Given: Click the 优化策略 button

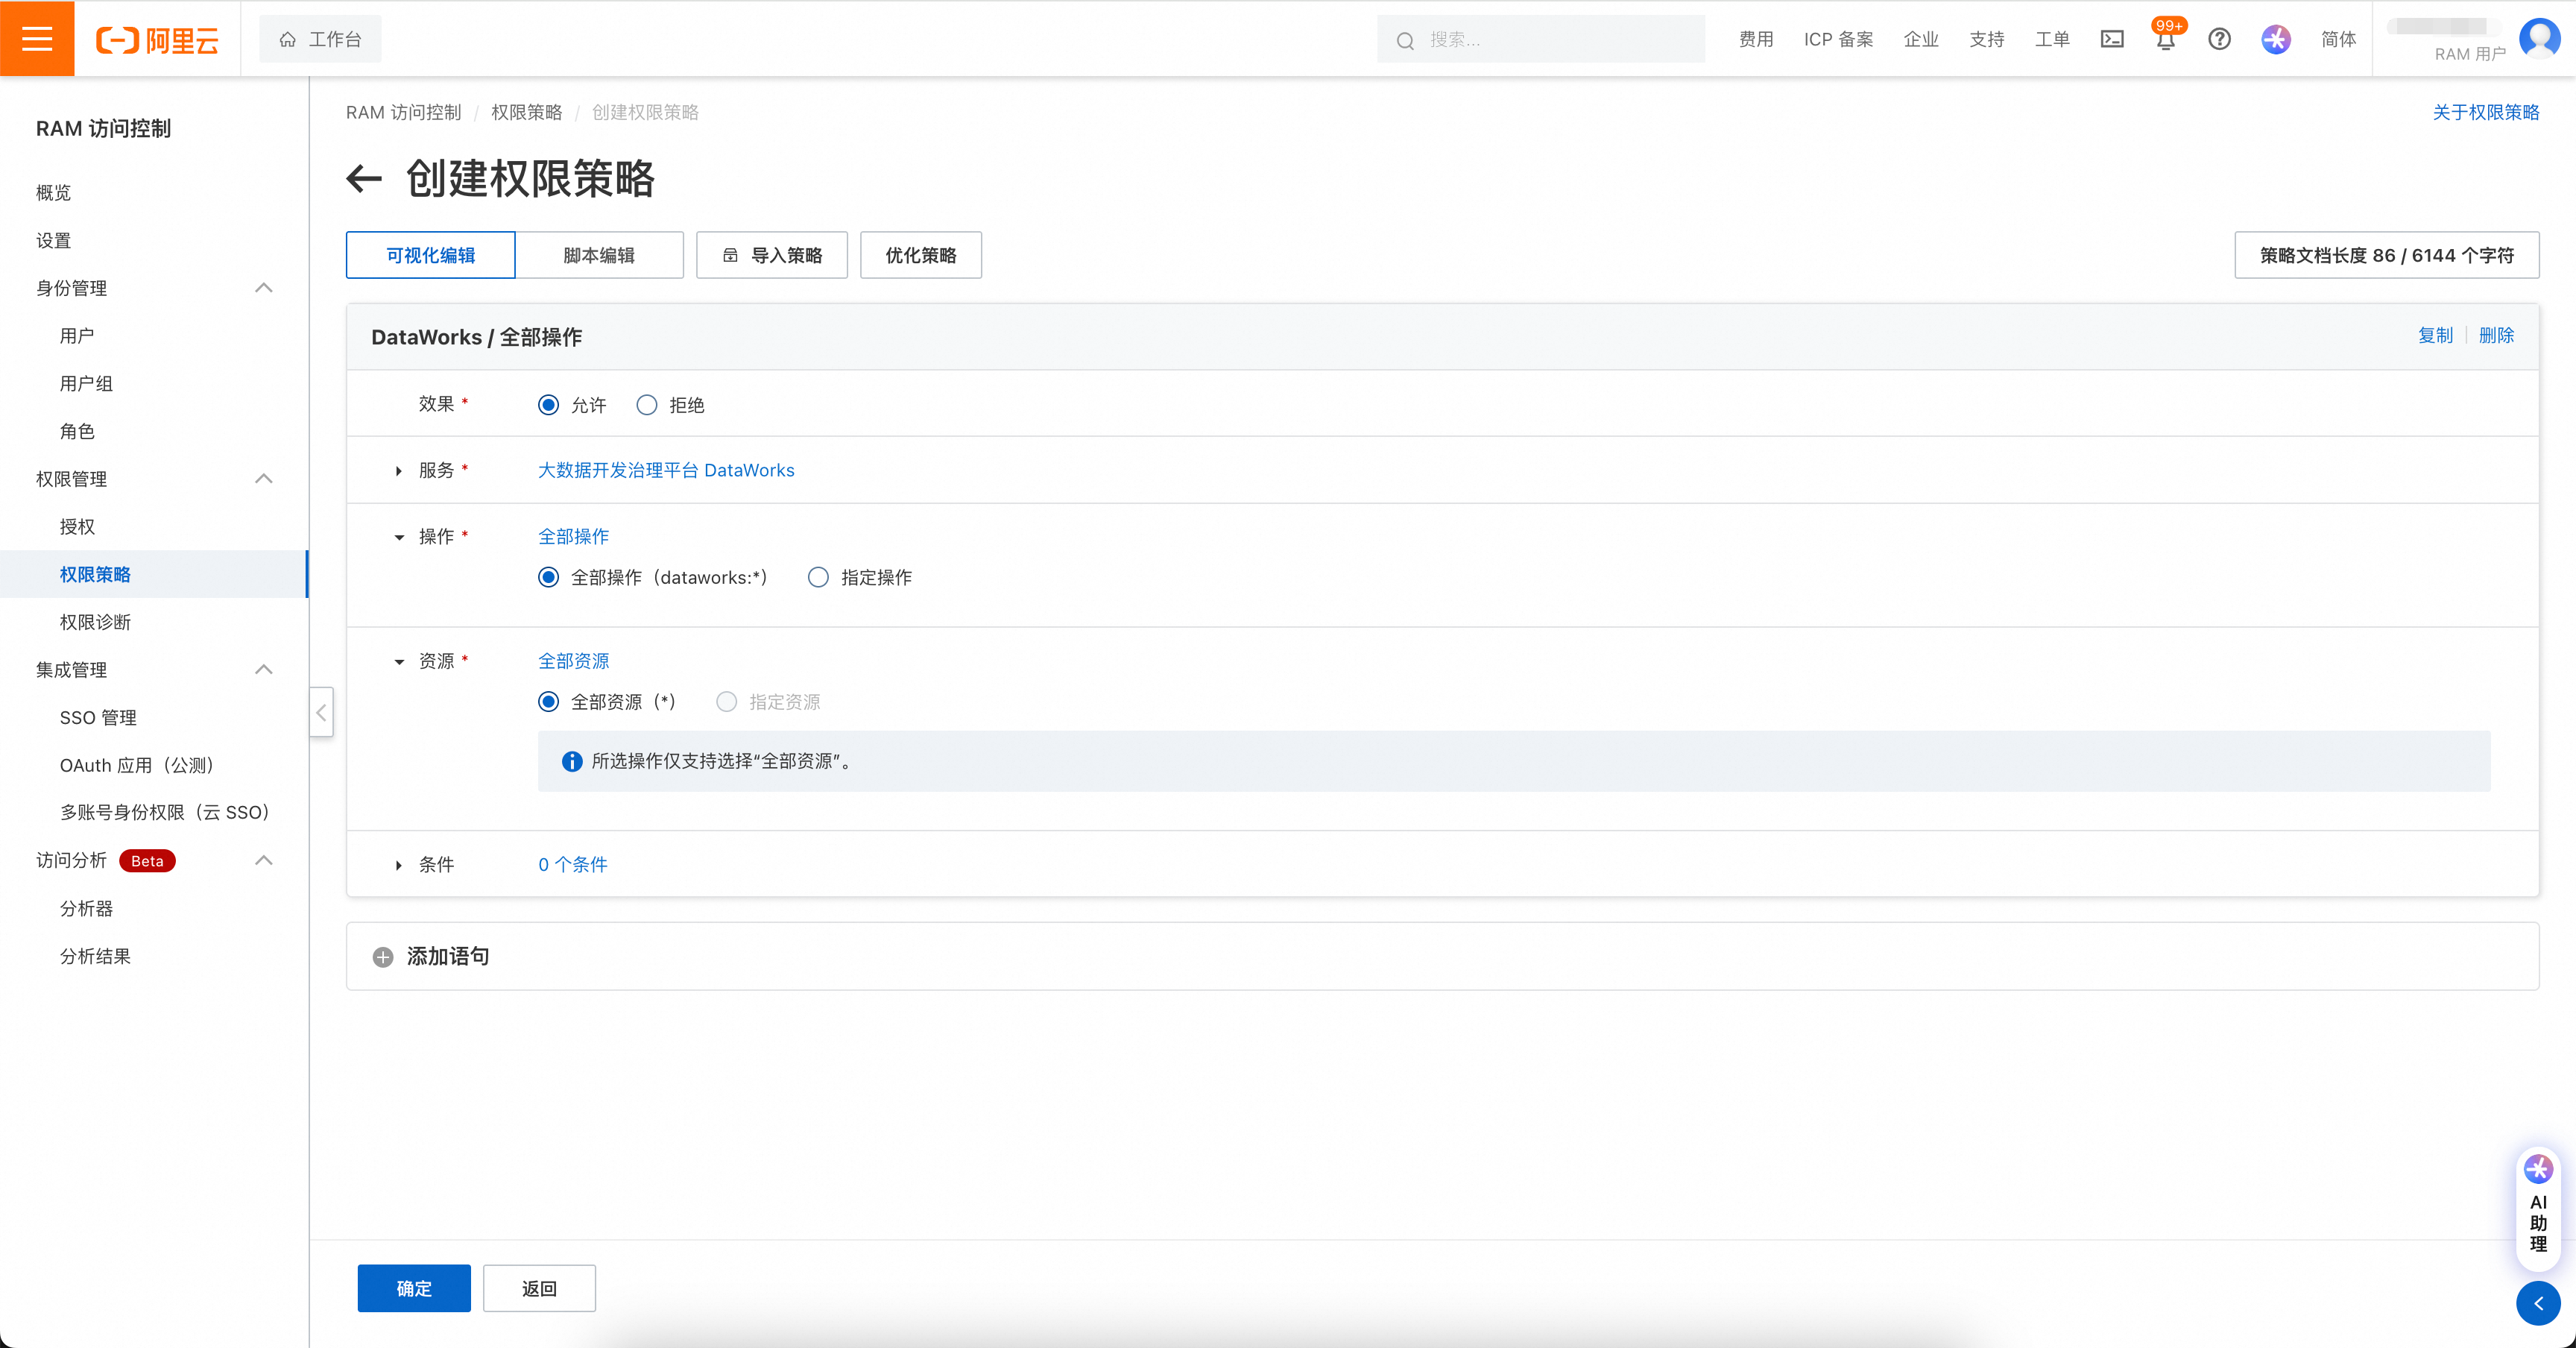Looking at the screenshot, I should click(x=921, y=255).
